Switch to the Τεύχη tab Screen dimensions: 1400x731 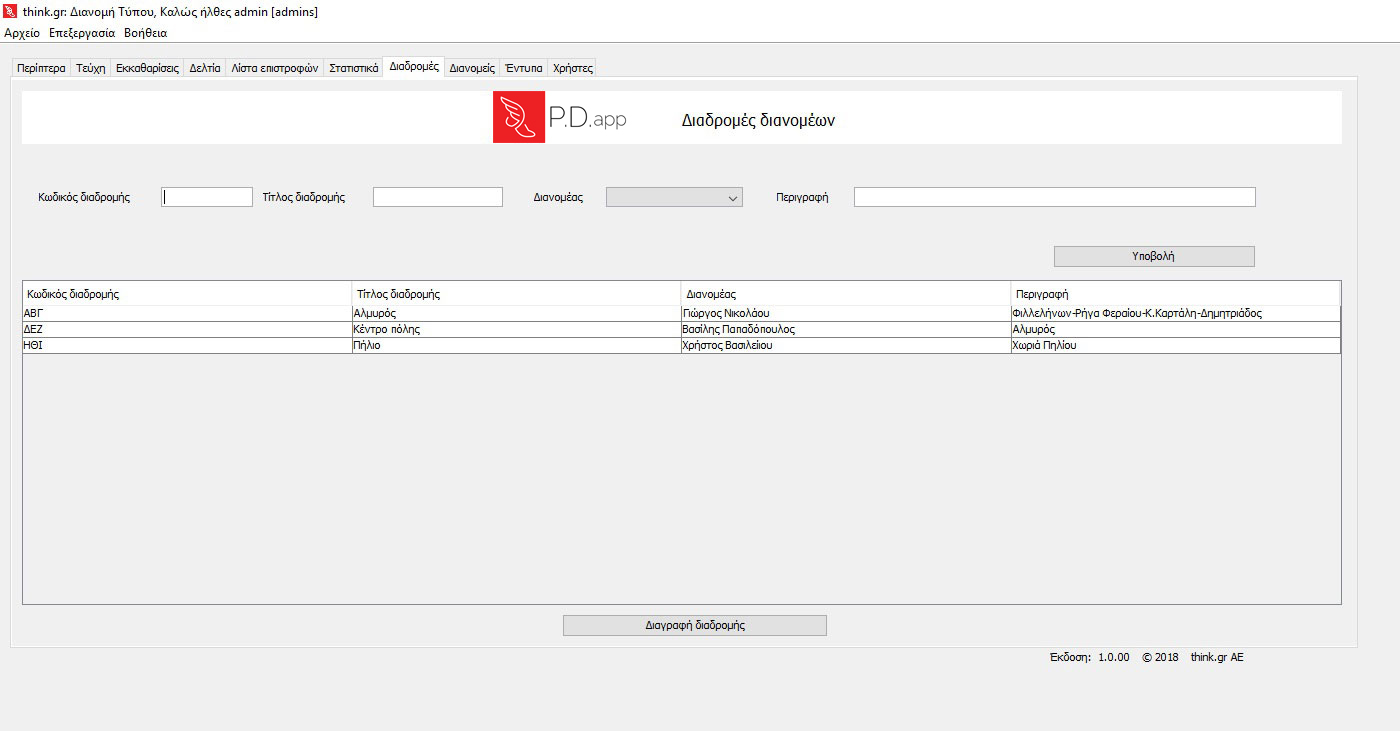point(90,68)
